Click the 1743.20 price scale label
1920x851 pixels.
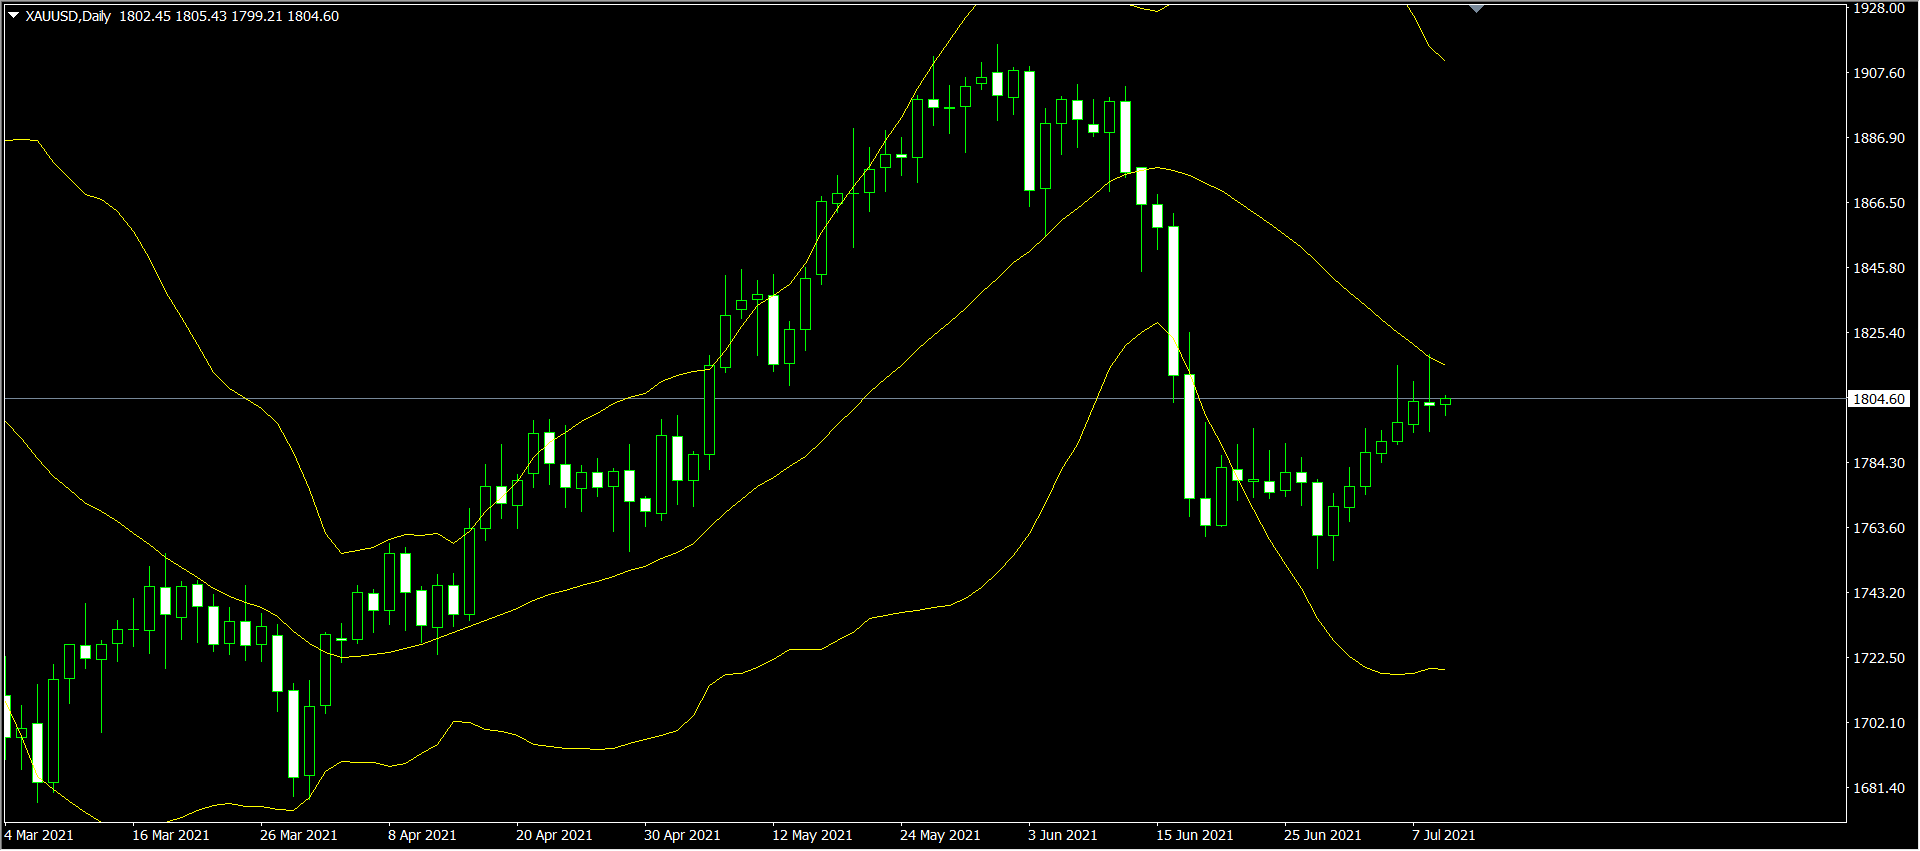pos(1879,593)
